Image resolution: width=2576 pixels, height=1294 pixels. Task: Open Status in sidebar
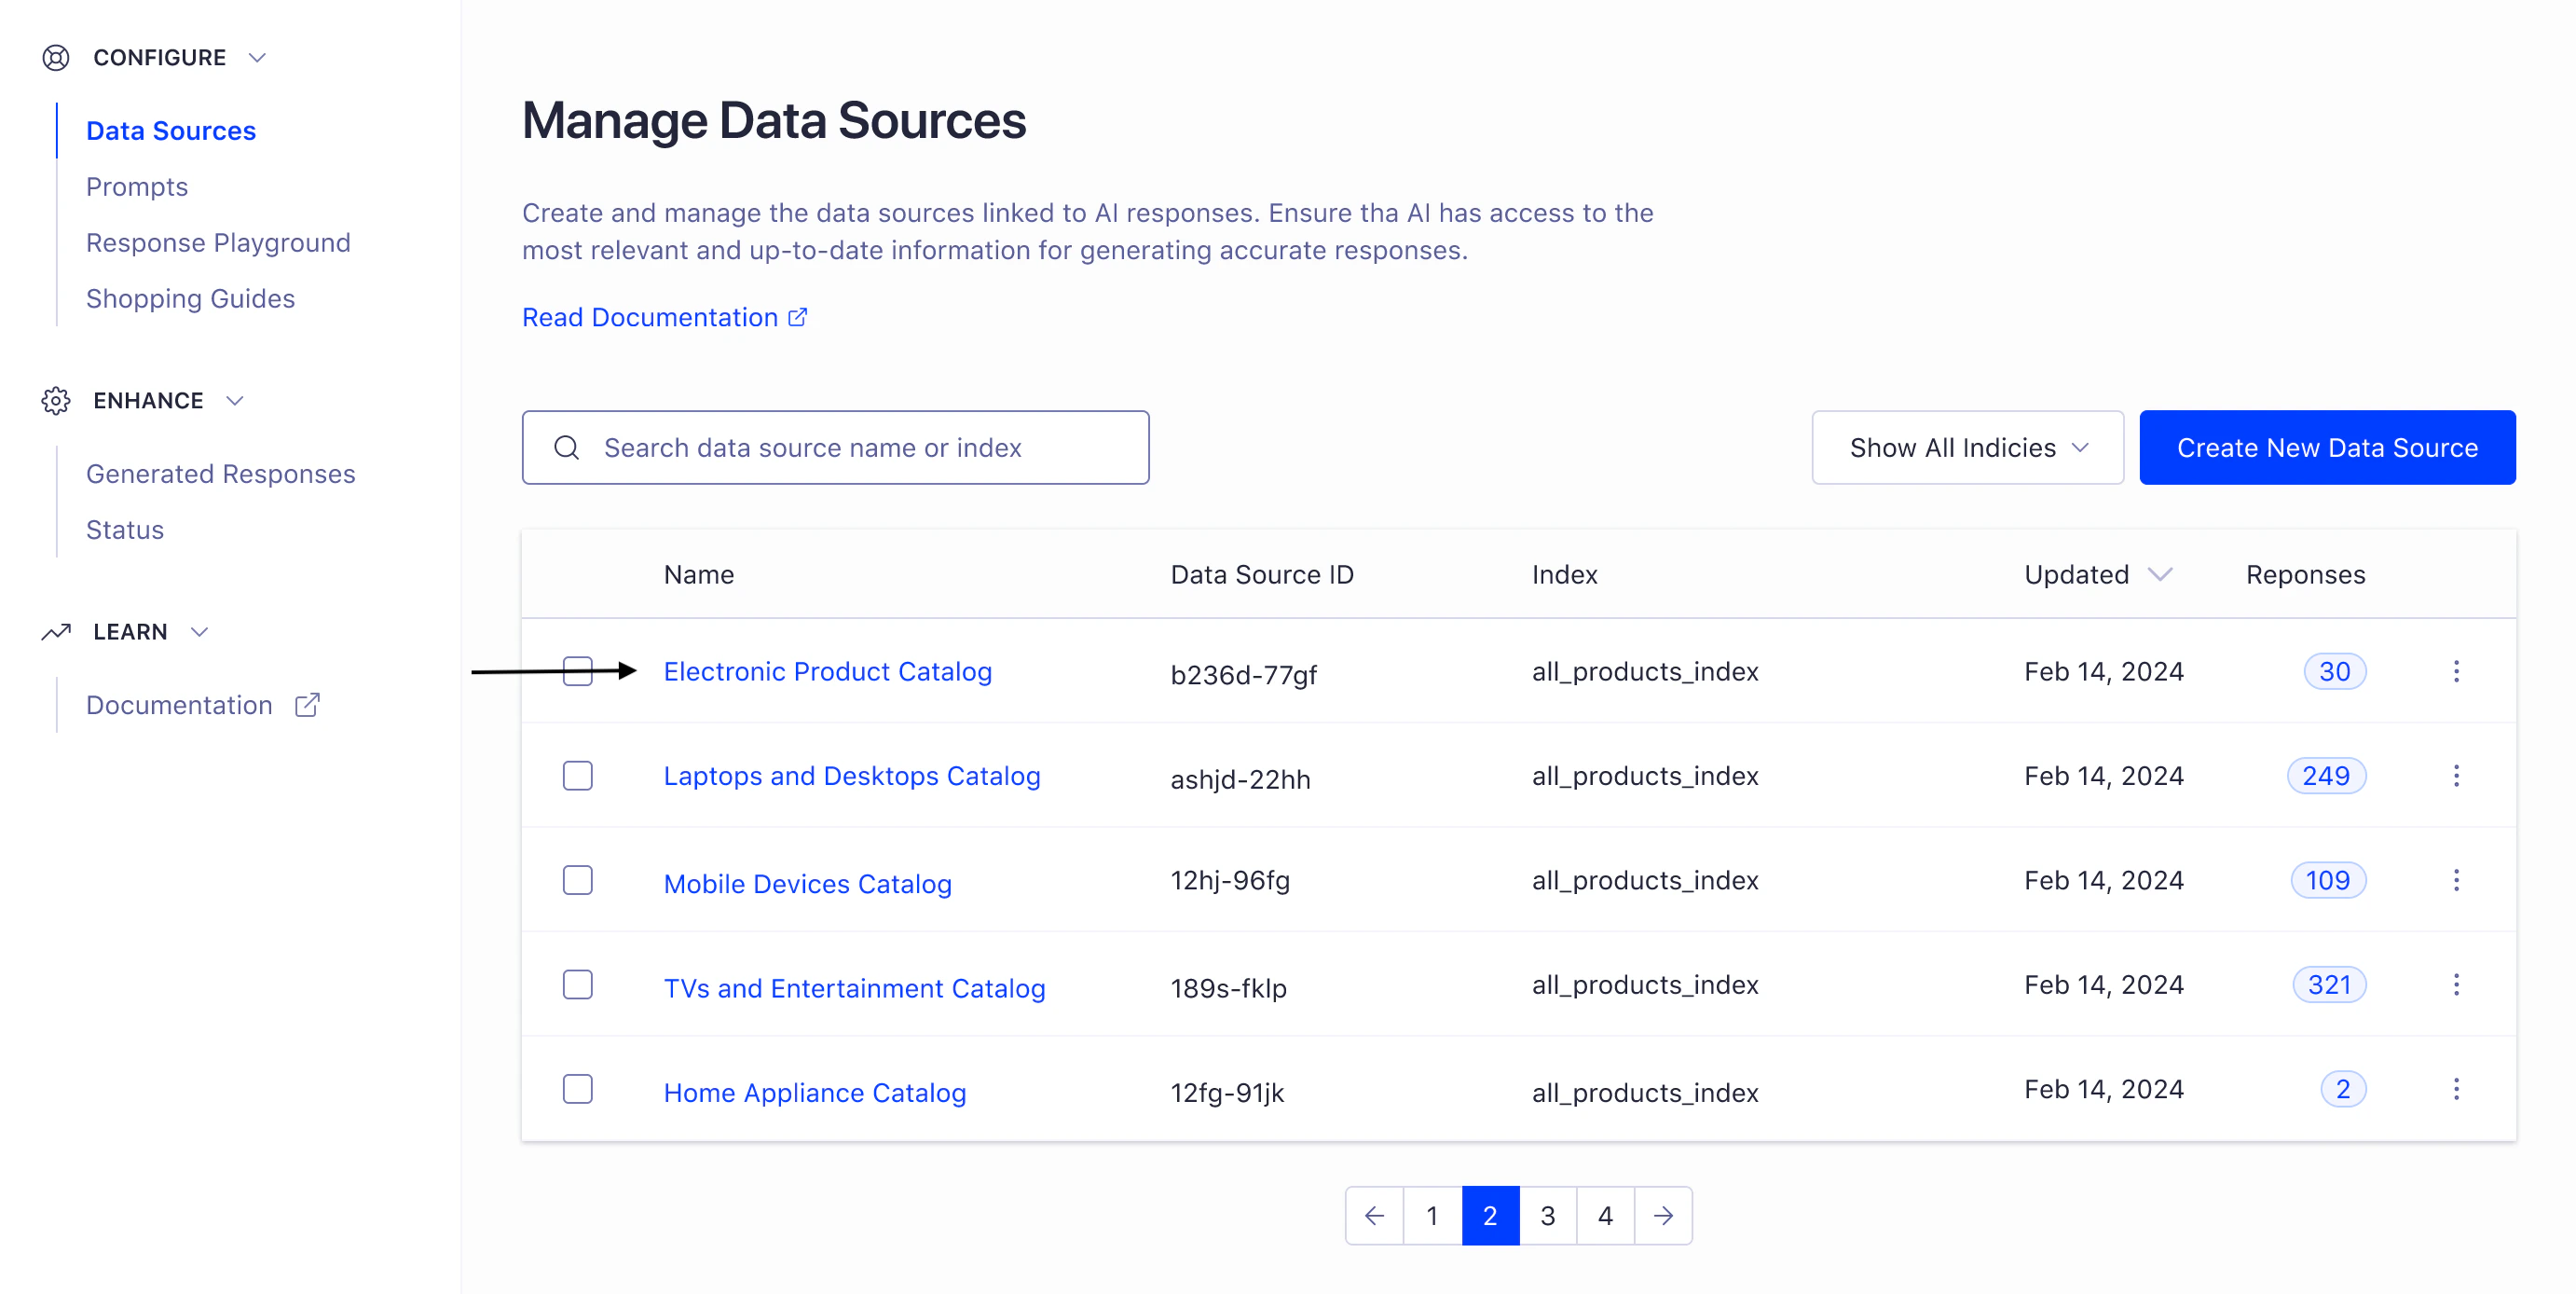pos(125,530)
